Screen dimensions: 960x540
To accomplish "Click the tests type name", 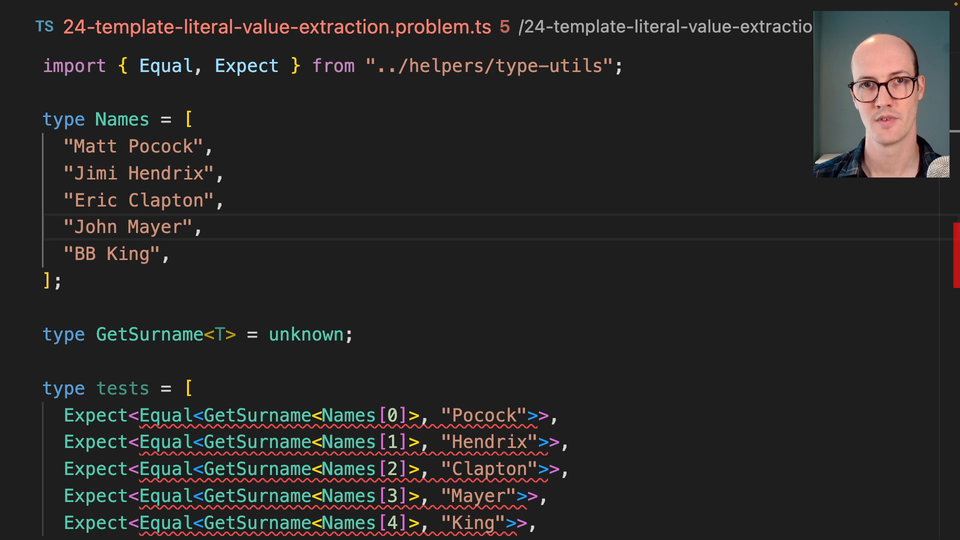I will coord(122,389).
